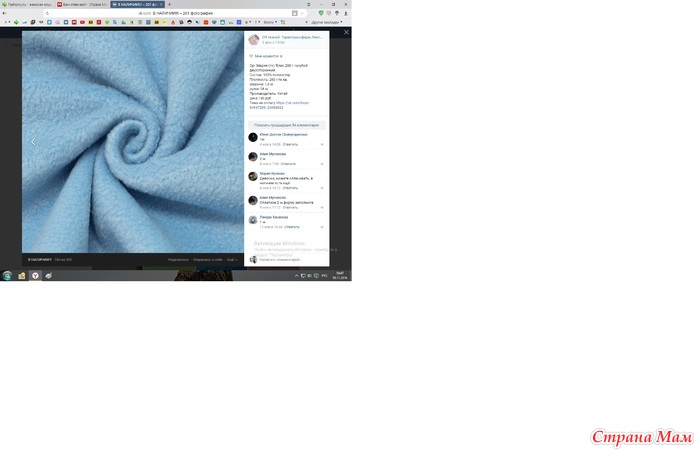Click Сохранить к себе under the photo
This screenshot has width=700, height=452.
pyautogui.click(x=208, y=259)
